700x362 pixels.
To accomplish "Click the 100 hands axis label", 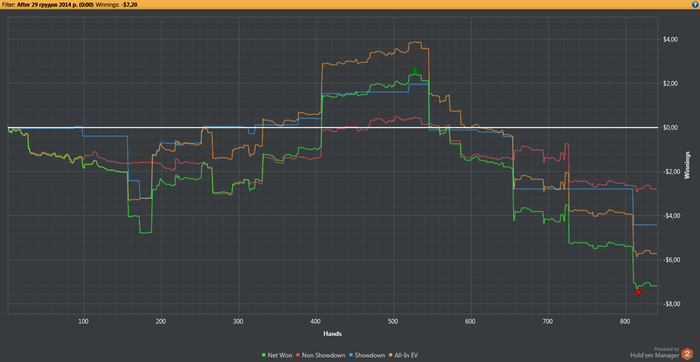I will tap(83, 321).
